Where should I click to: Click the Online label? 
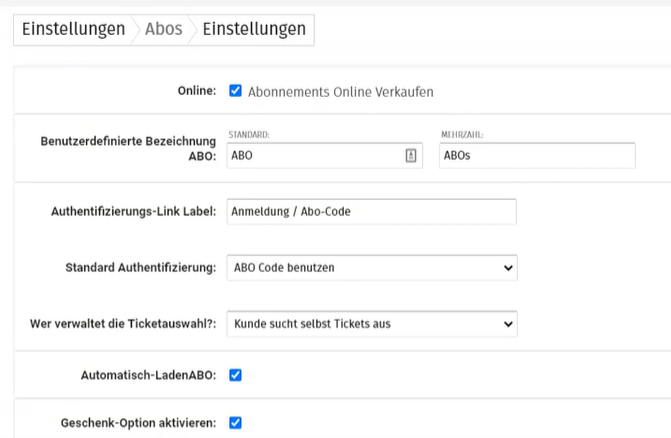[197, 91]
